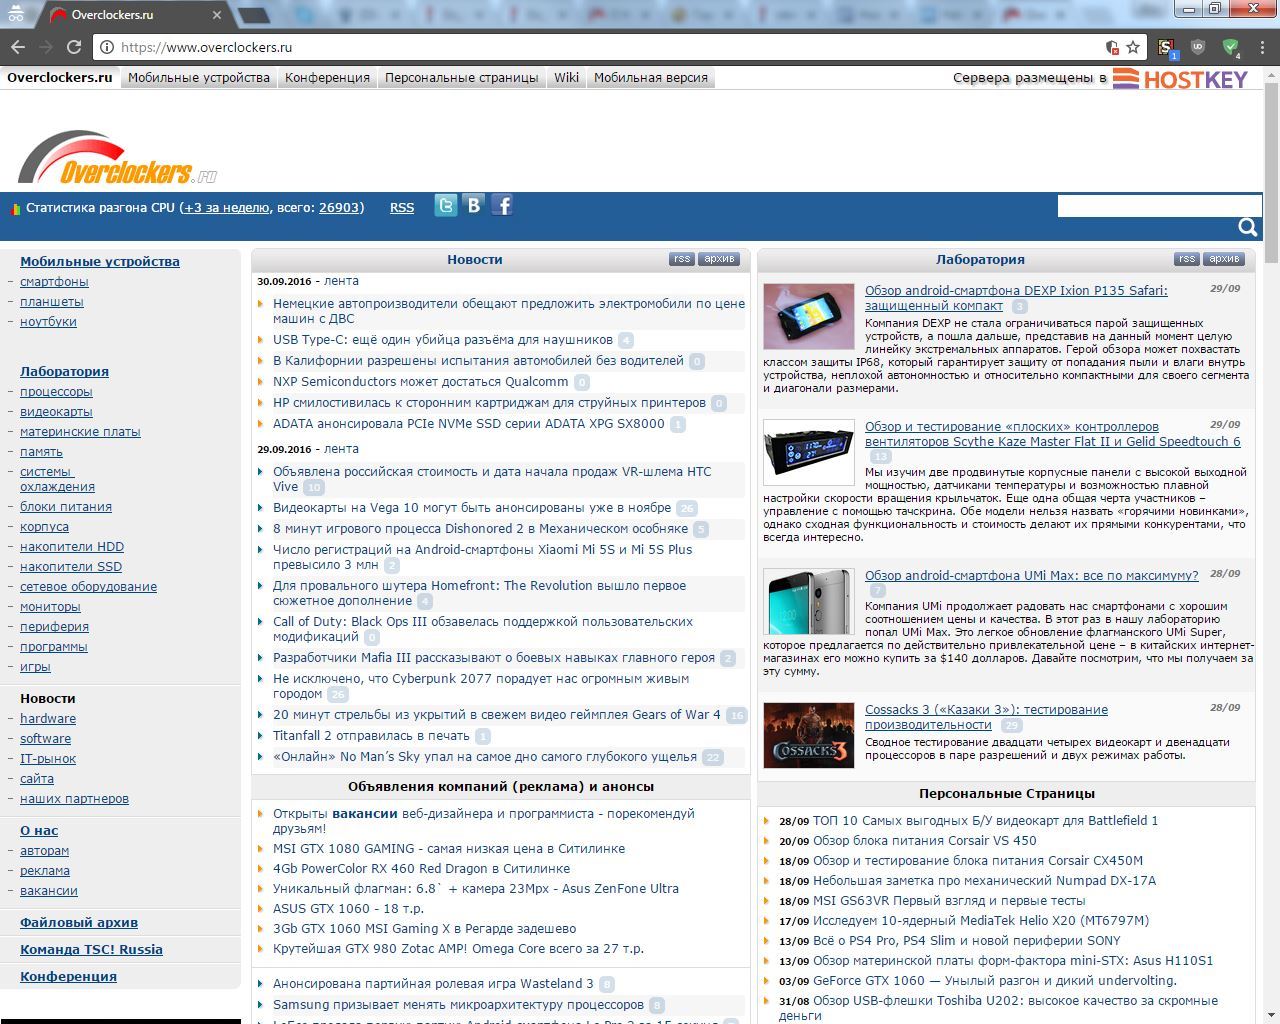The image size is (1280, 1024).
Task: Click the page scrollbar up arrow
Action: [1272, 74]
